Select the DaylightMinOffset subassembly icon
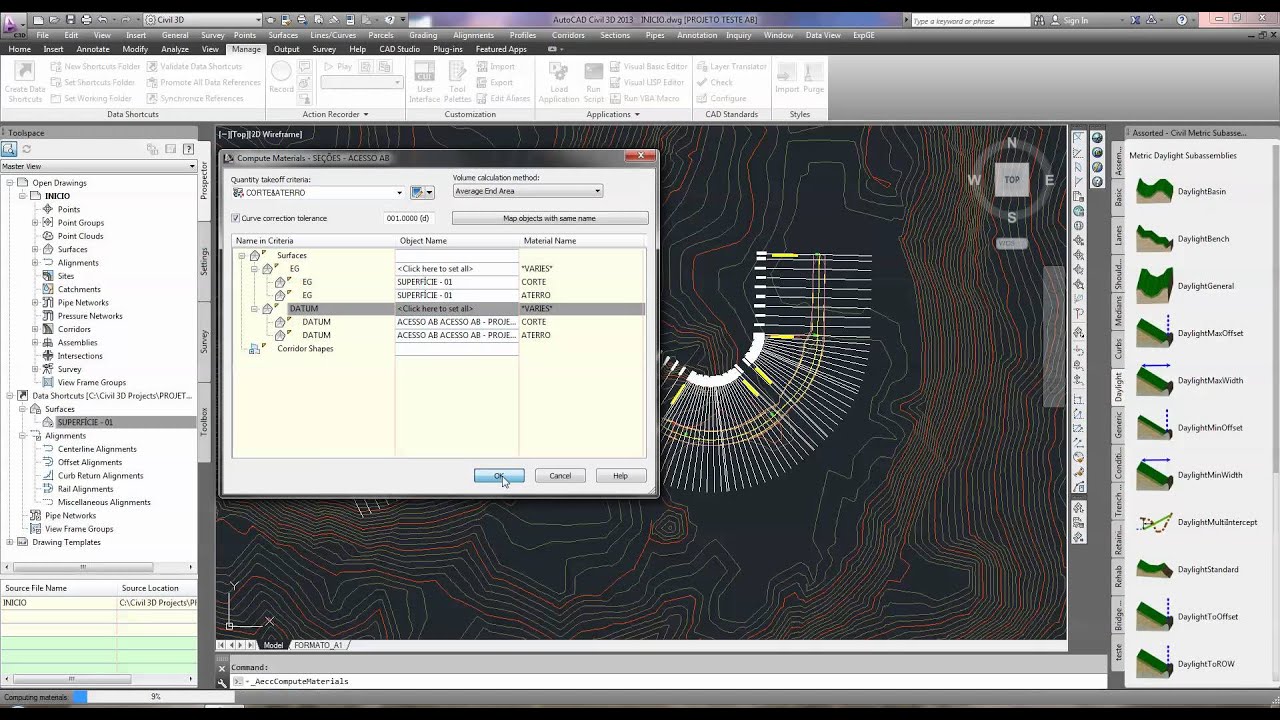The image size is (1280, 720). click(x=1154, y=427)
